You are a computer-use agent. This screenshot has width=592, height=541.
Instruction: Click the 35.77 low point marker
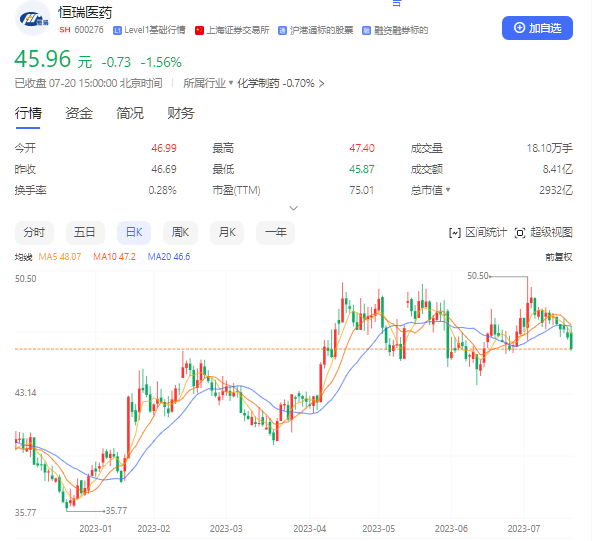pos(116,511)
